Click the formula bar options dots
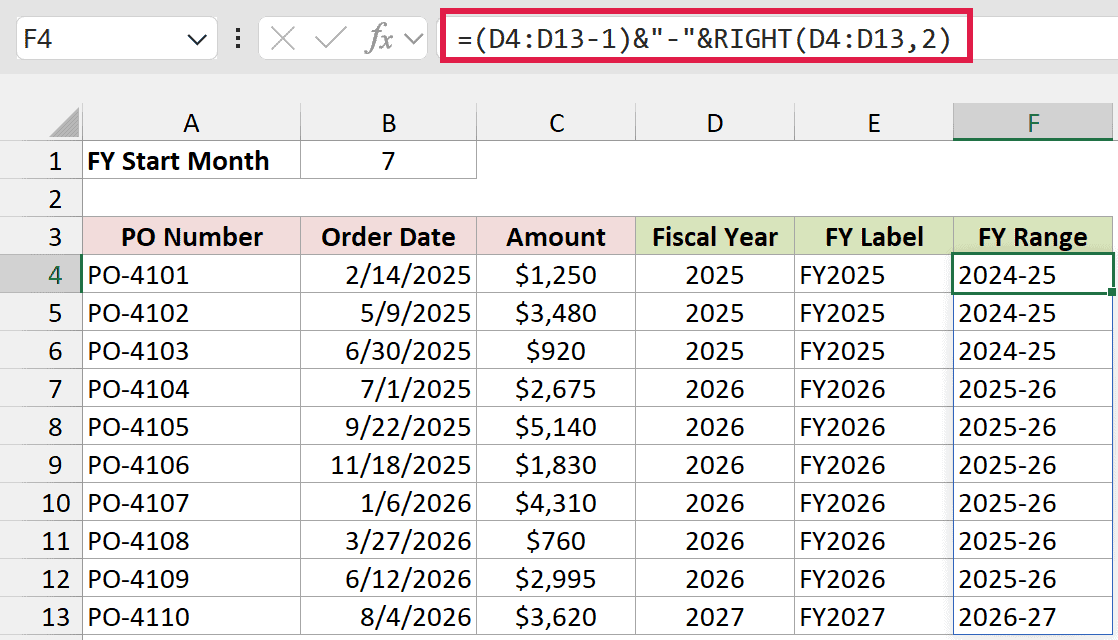This screenshot has width=1118, height=640. [x=238, y=38]
